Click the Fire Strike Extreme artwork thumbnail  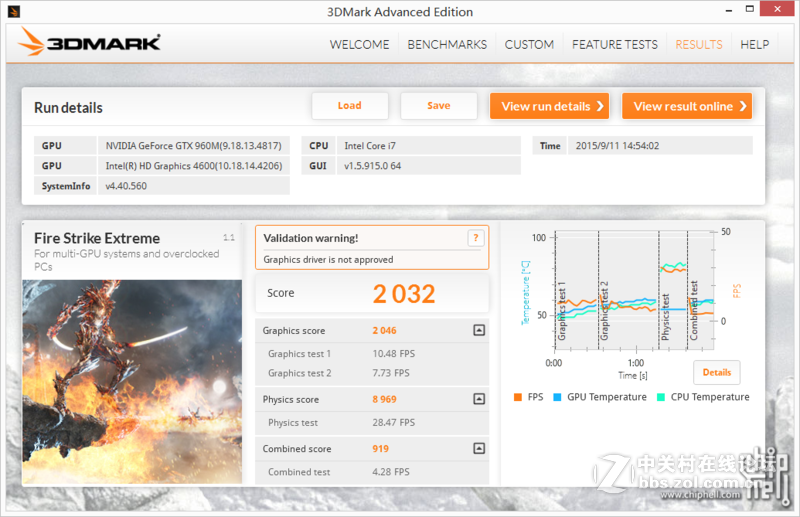132,381
